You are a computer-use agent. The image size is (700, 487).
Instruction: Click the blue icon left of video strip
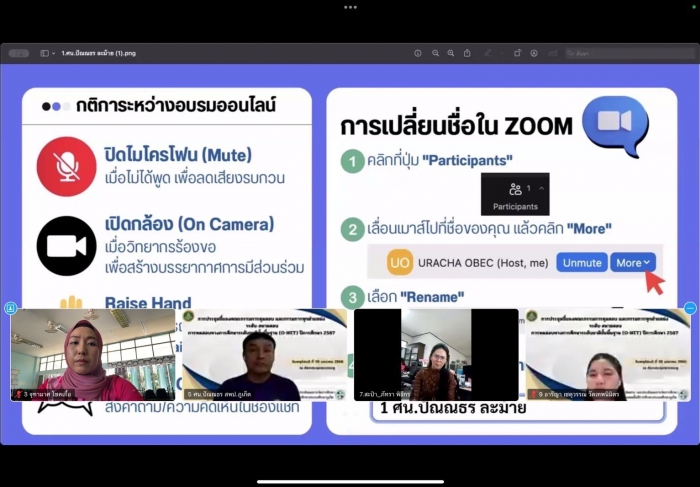click(x=11, y=308)
